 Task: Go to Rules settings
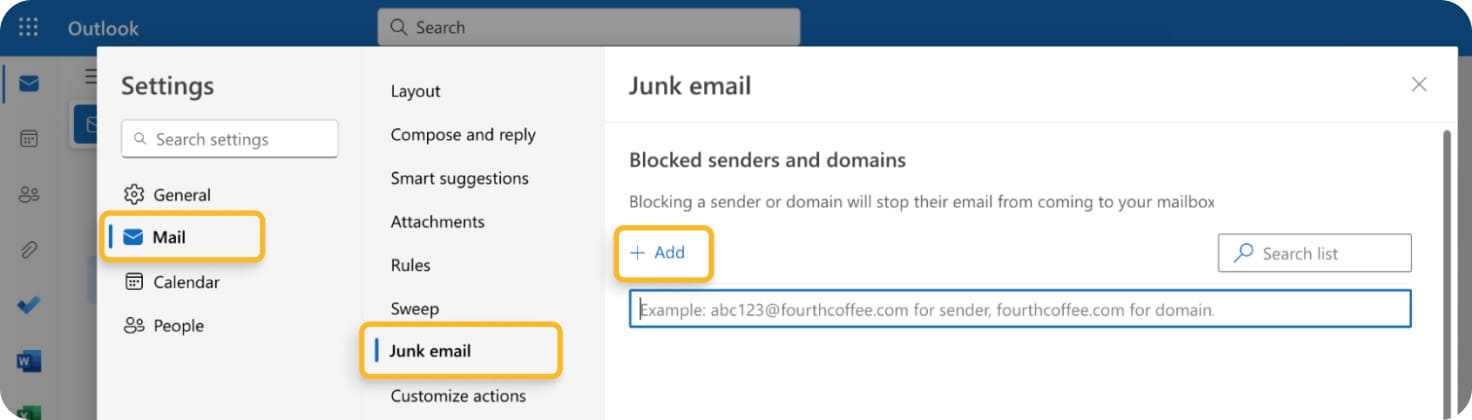(410, 265)
